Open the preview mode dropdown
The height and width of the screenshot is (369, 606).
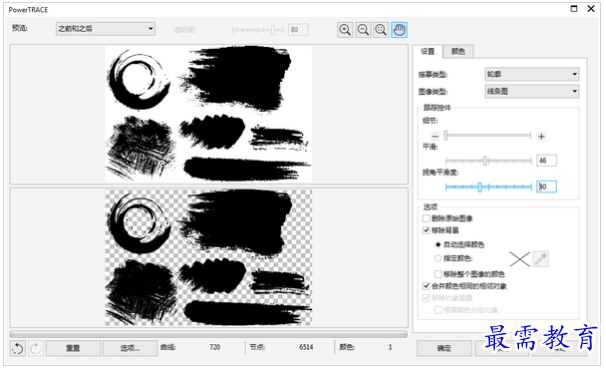(x=106, y=29)
